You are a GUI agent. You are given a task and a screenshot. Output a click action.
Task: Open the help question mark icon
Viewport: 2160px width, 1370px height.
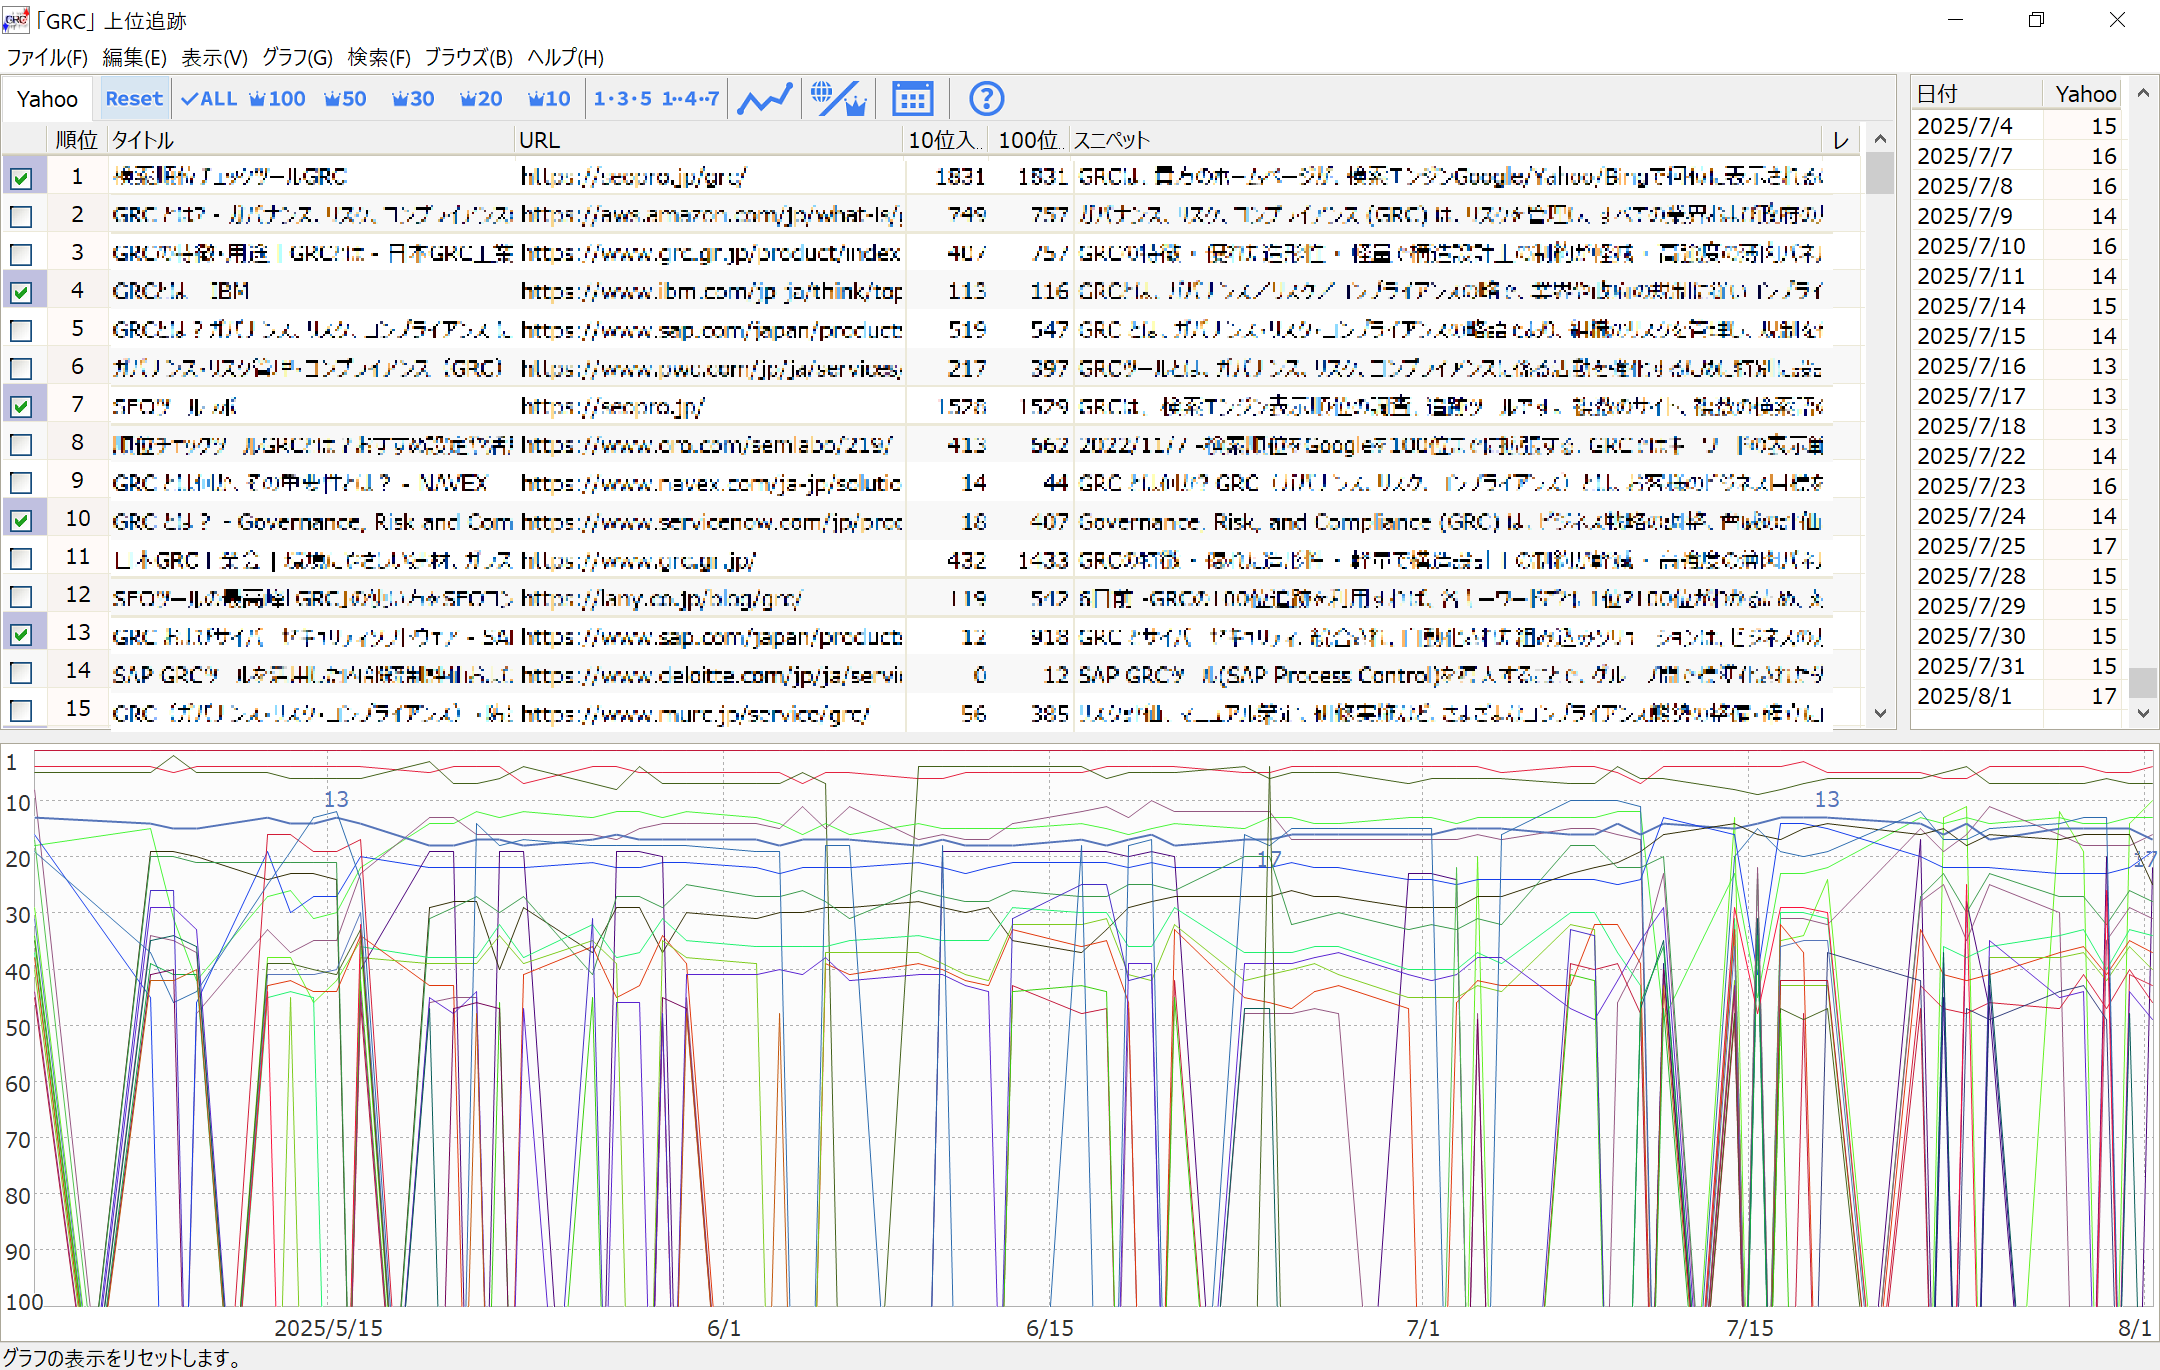pyautogui.click(x=986, y=99)
